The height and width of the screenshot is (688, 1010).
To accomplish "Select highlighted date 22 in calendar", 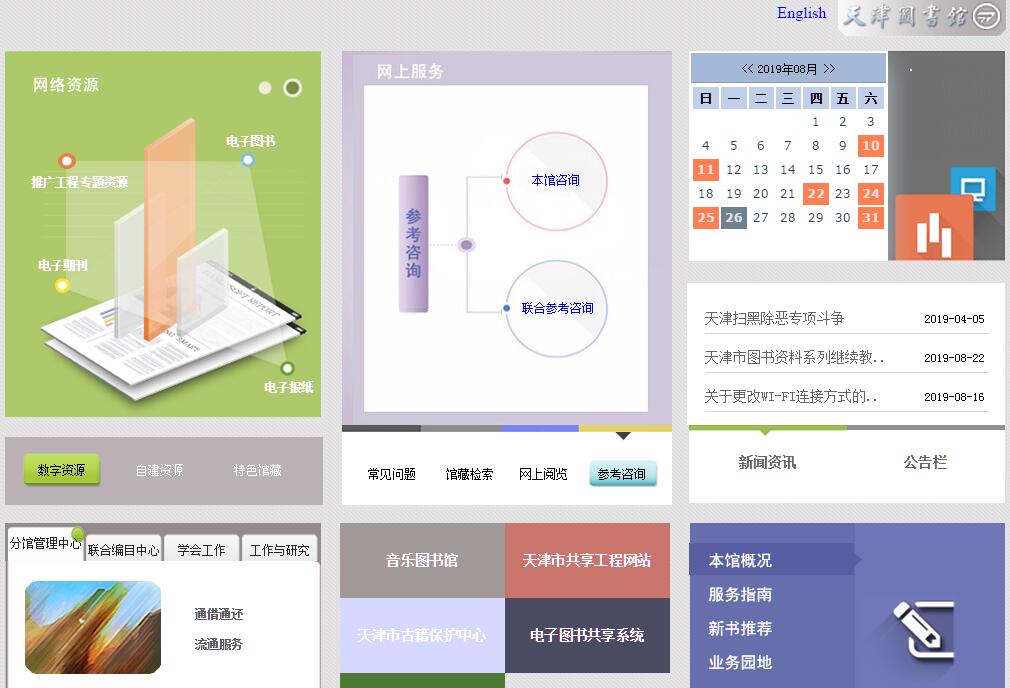I will 815,194.
